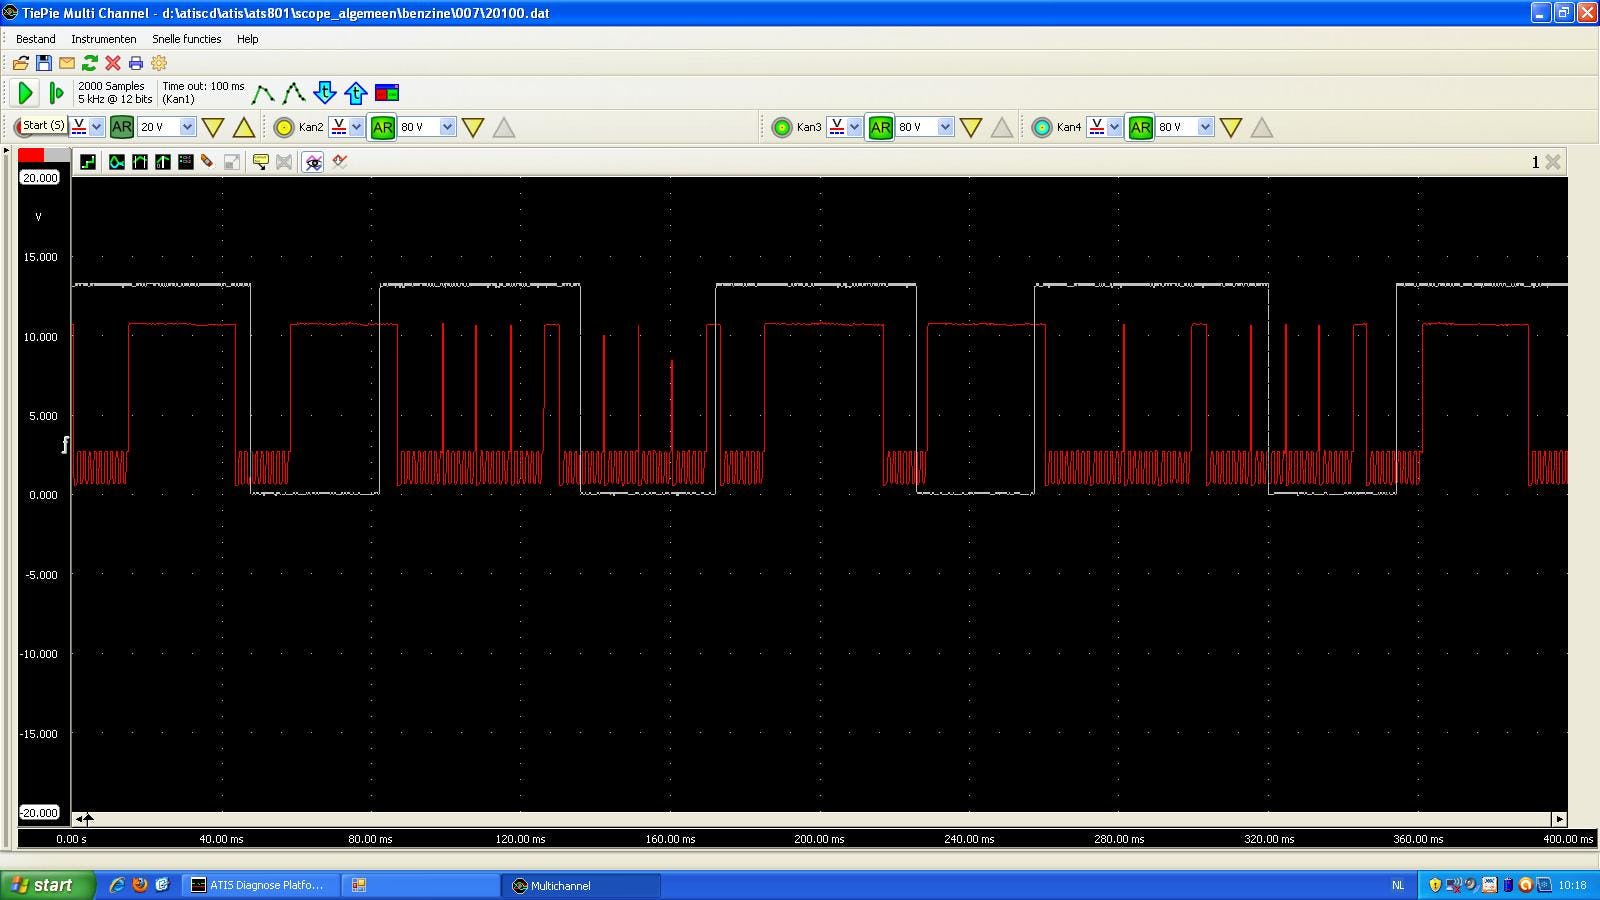Enable Kan4 channel with its round button

click(x=1042, y=127)
